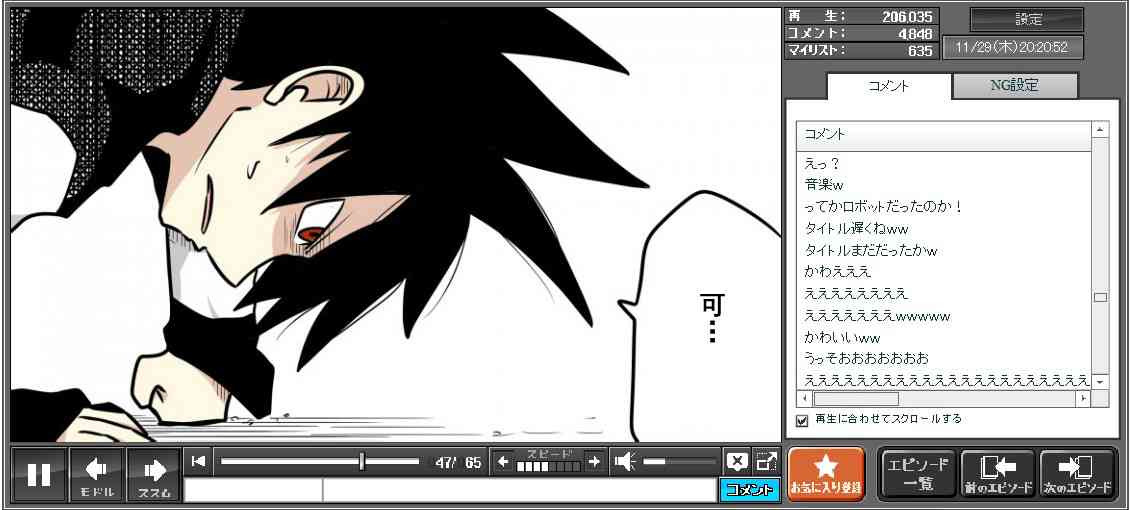This screenshot has width=1131, height=510.
Task: Increase playback speed with right arrow
Action: coord(594,461)
